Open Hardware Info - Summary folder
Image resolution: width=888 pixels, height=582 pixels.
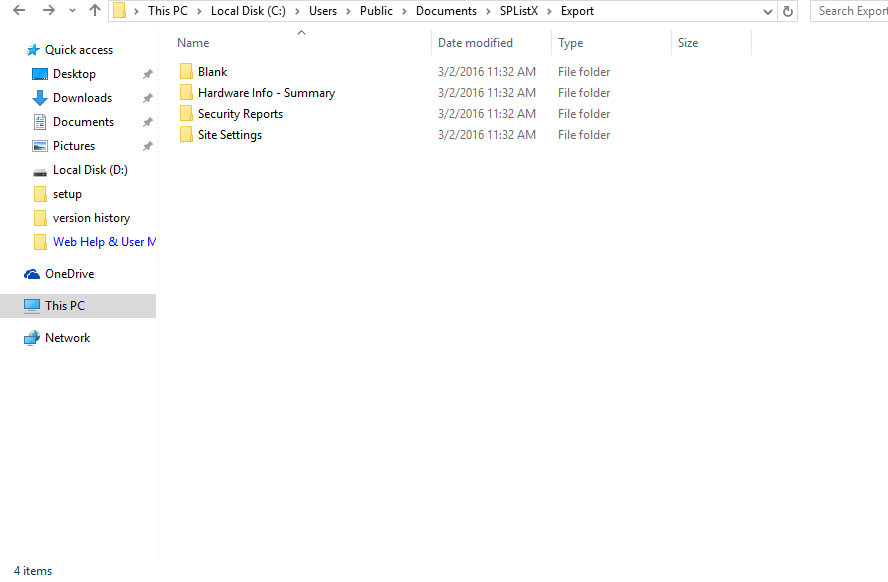[266, 93]
